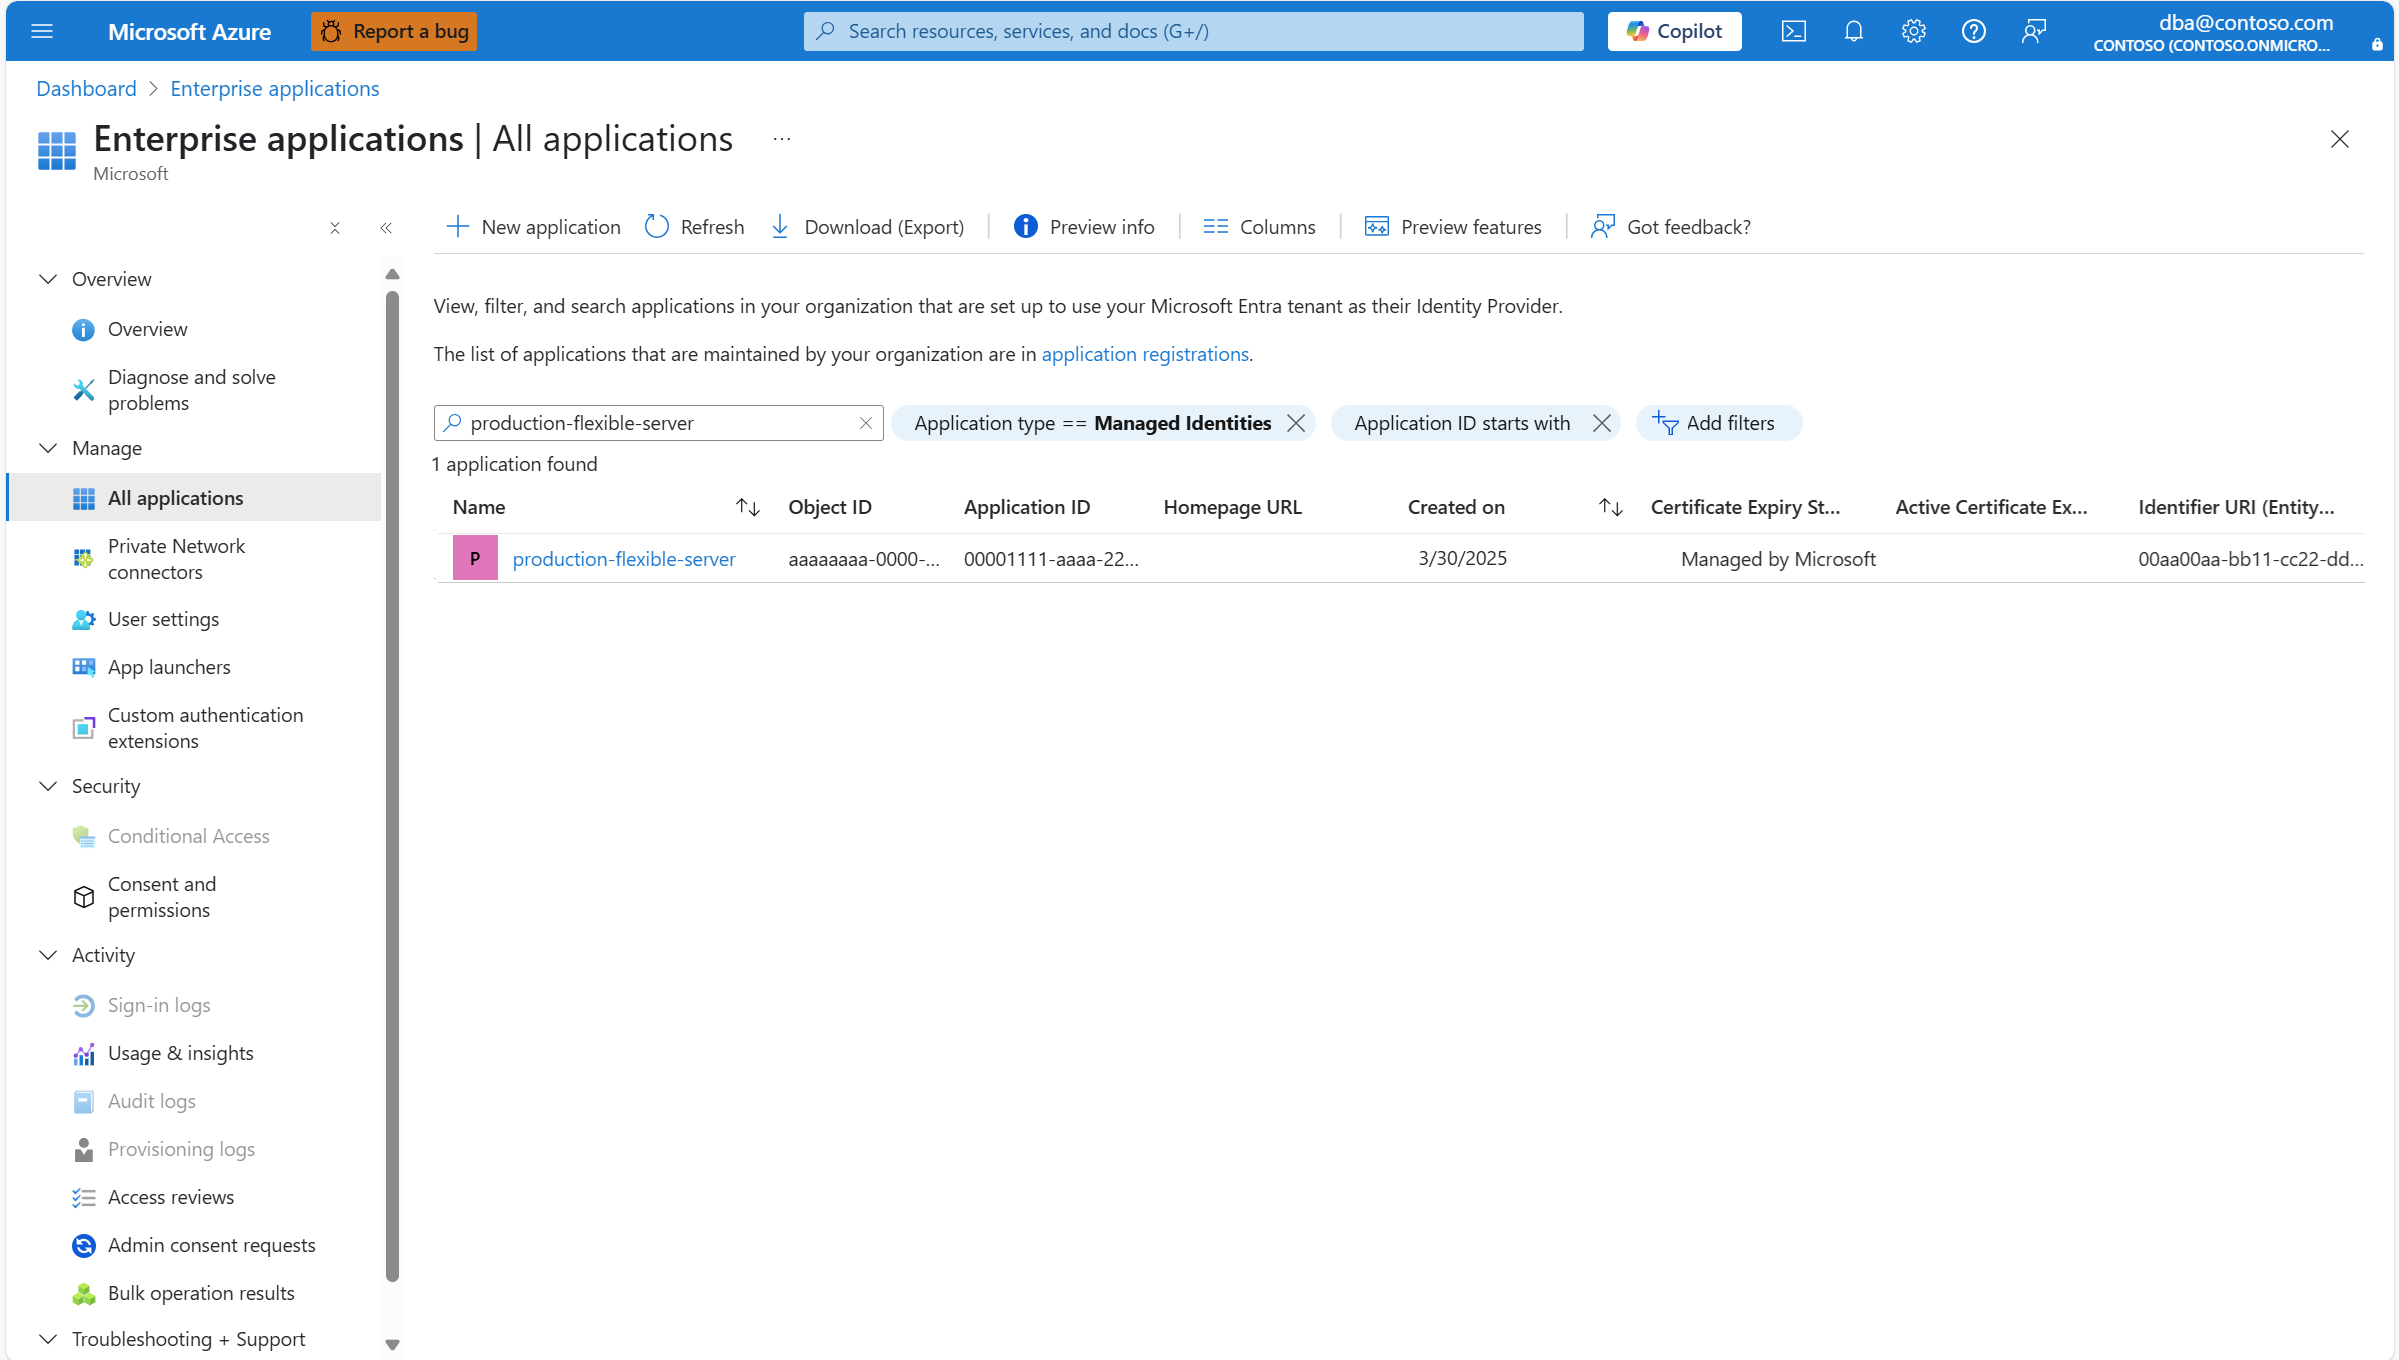The height and width of the screenshot is (1360, 2399).
Task: Open Copilot
Action: pyautogui.click(x=1674, y=31)
